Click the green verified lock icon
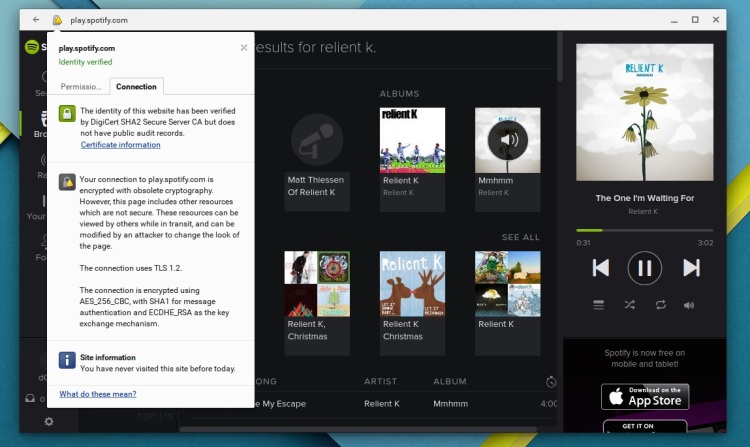 pyautogui.click(x=67, y=114)
